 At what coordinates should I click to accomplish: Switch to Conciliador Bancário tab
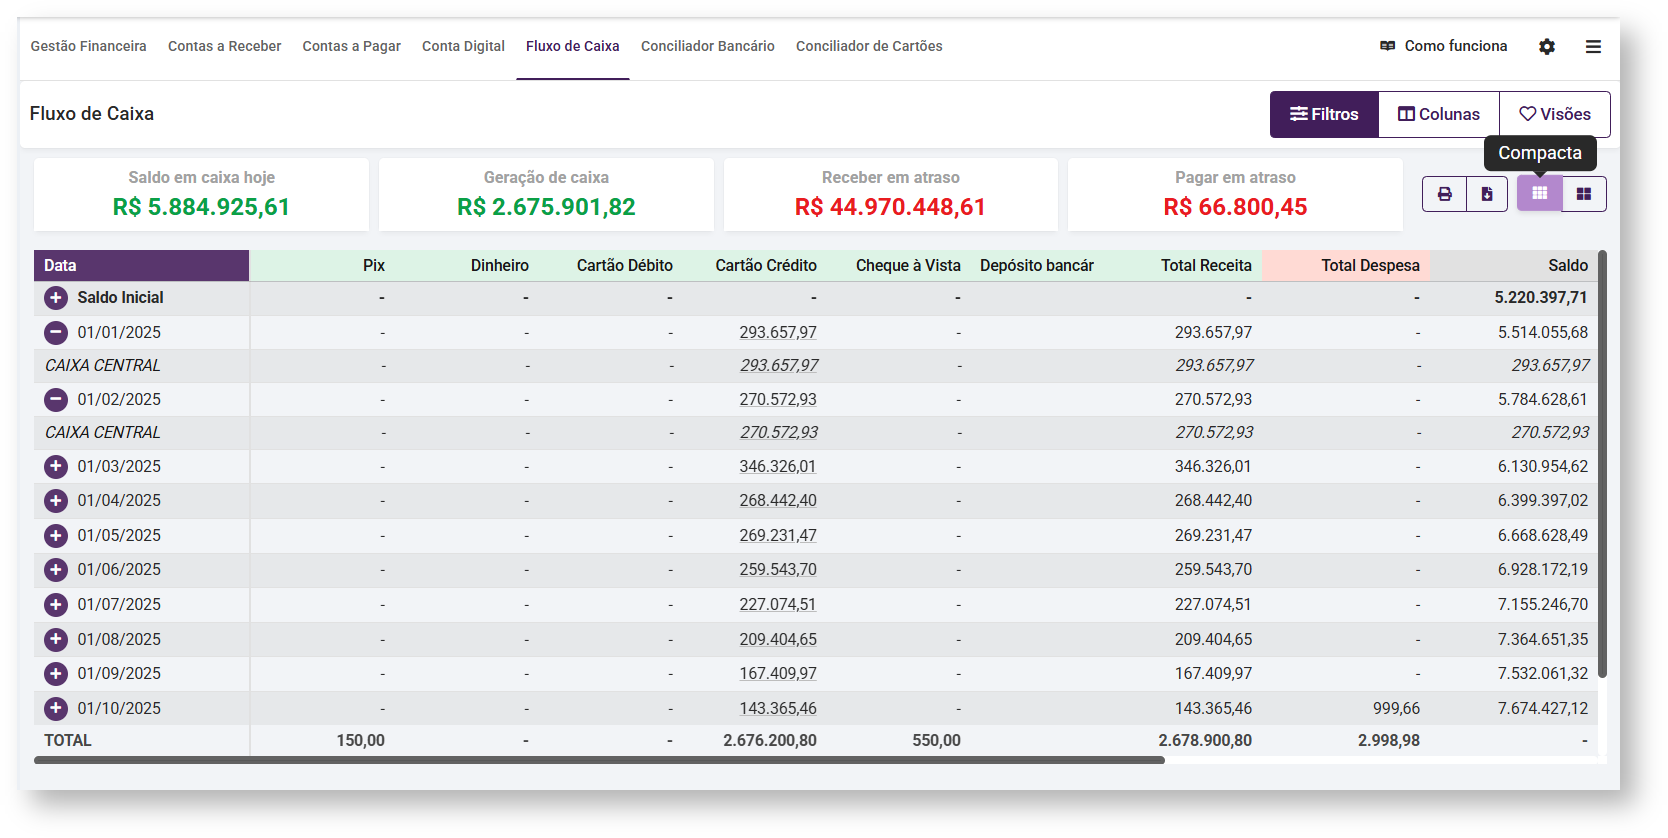pos(707,46)
